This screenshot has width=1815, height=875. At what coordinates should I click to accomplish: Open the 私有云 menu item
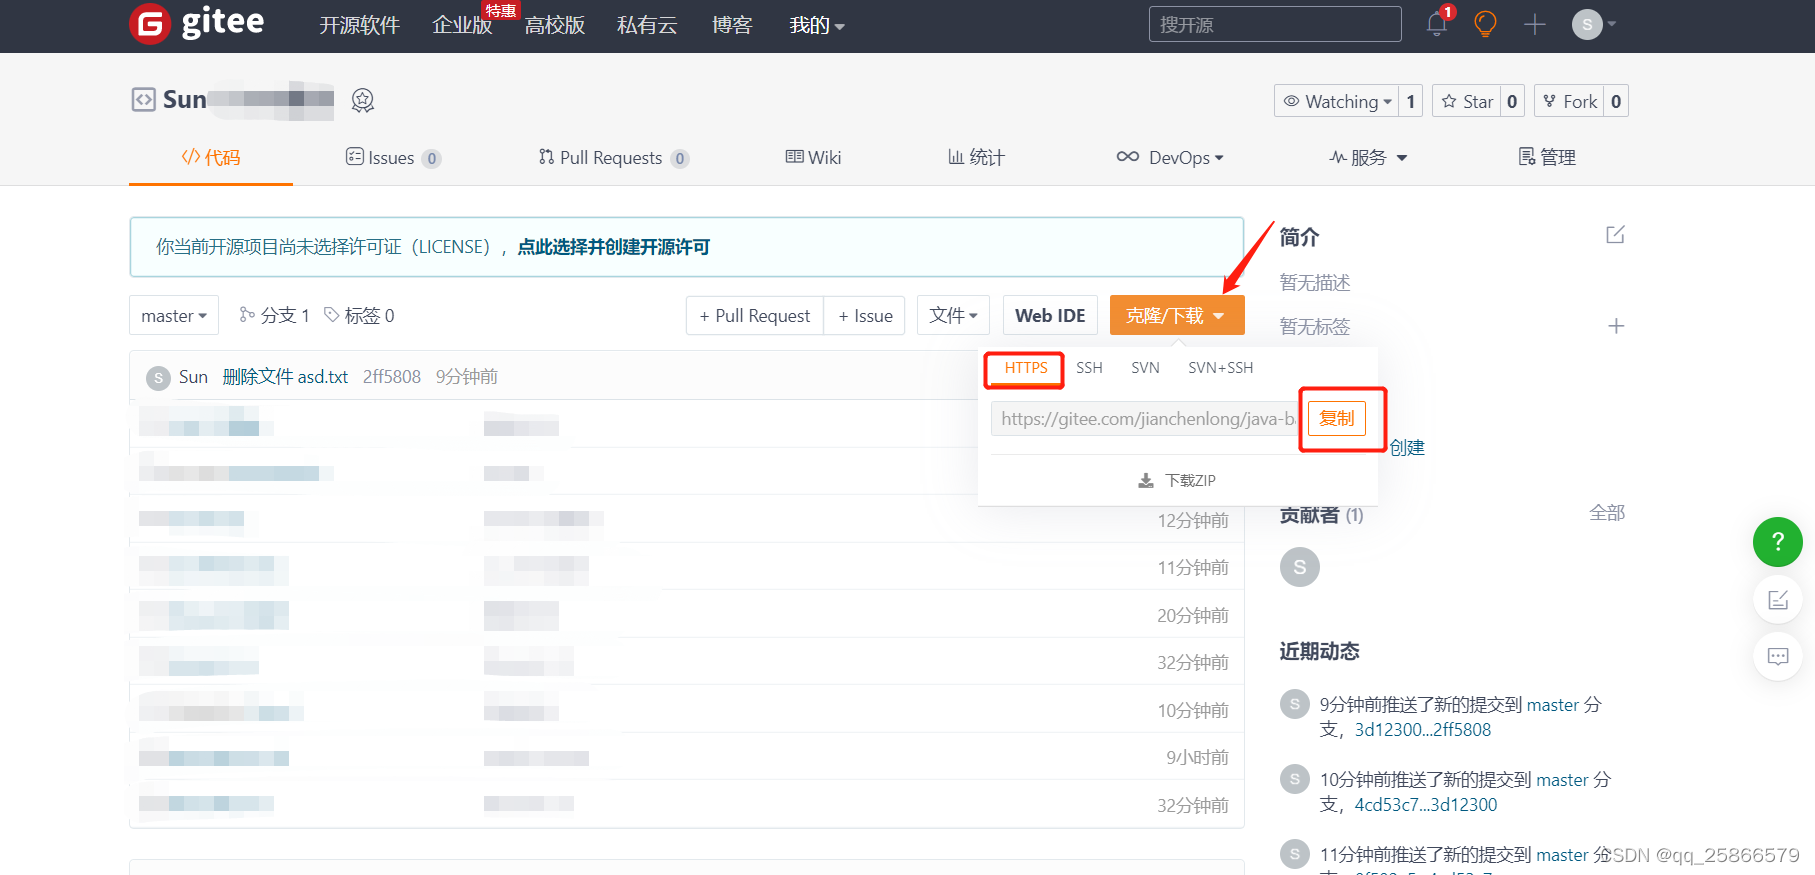click(647, 25)
